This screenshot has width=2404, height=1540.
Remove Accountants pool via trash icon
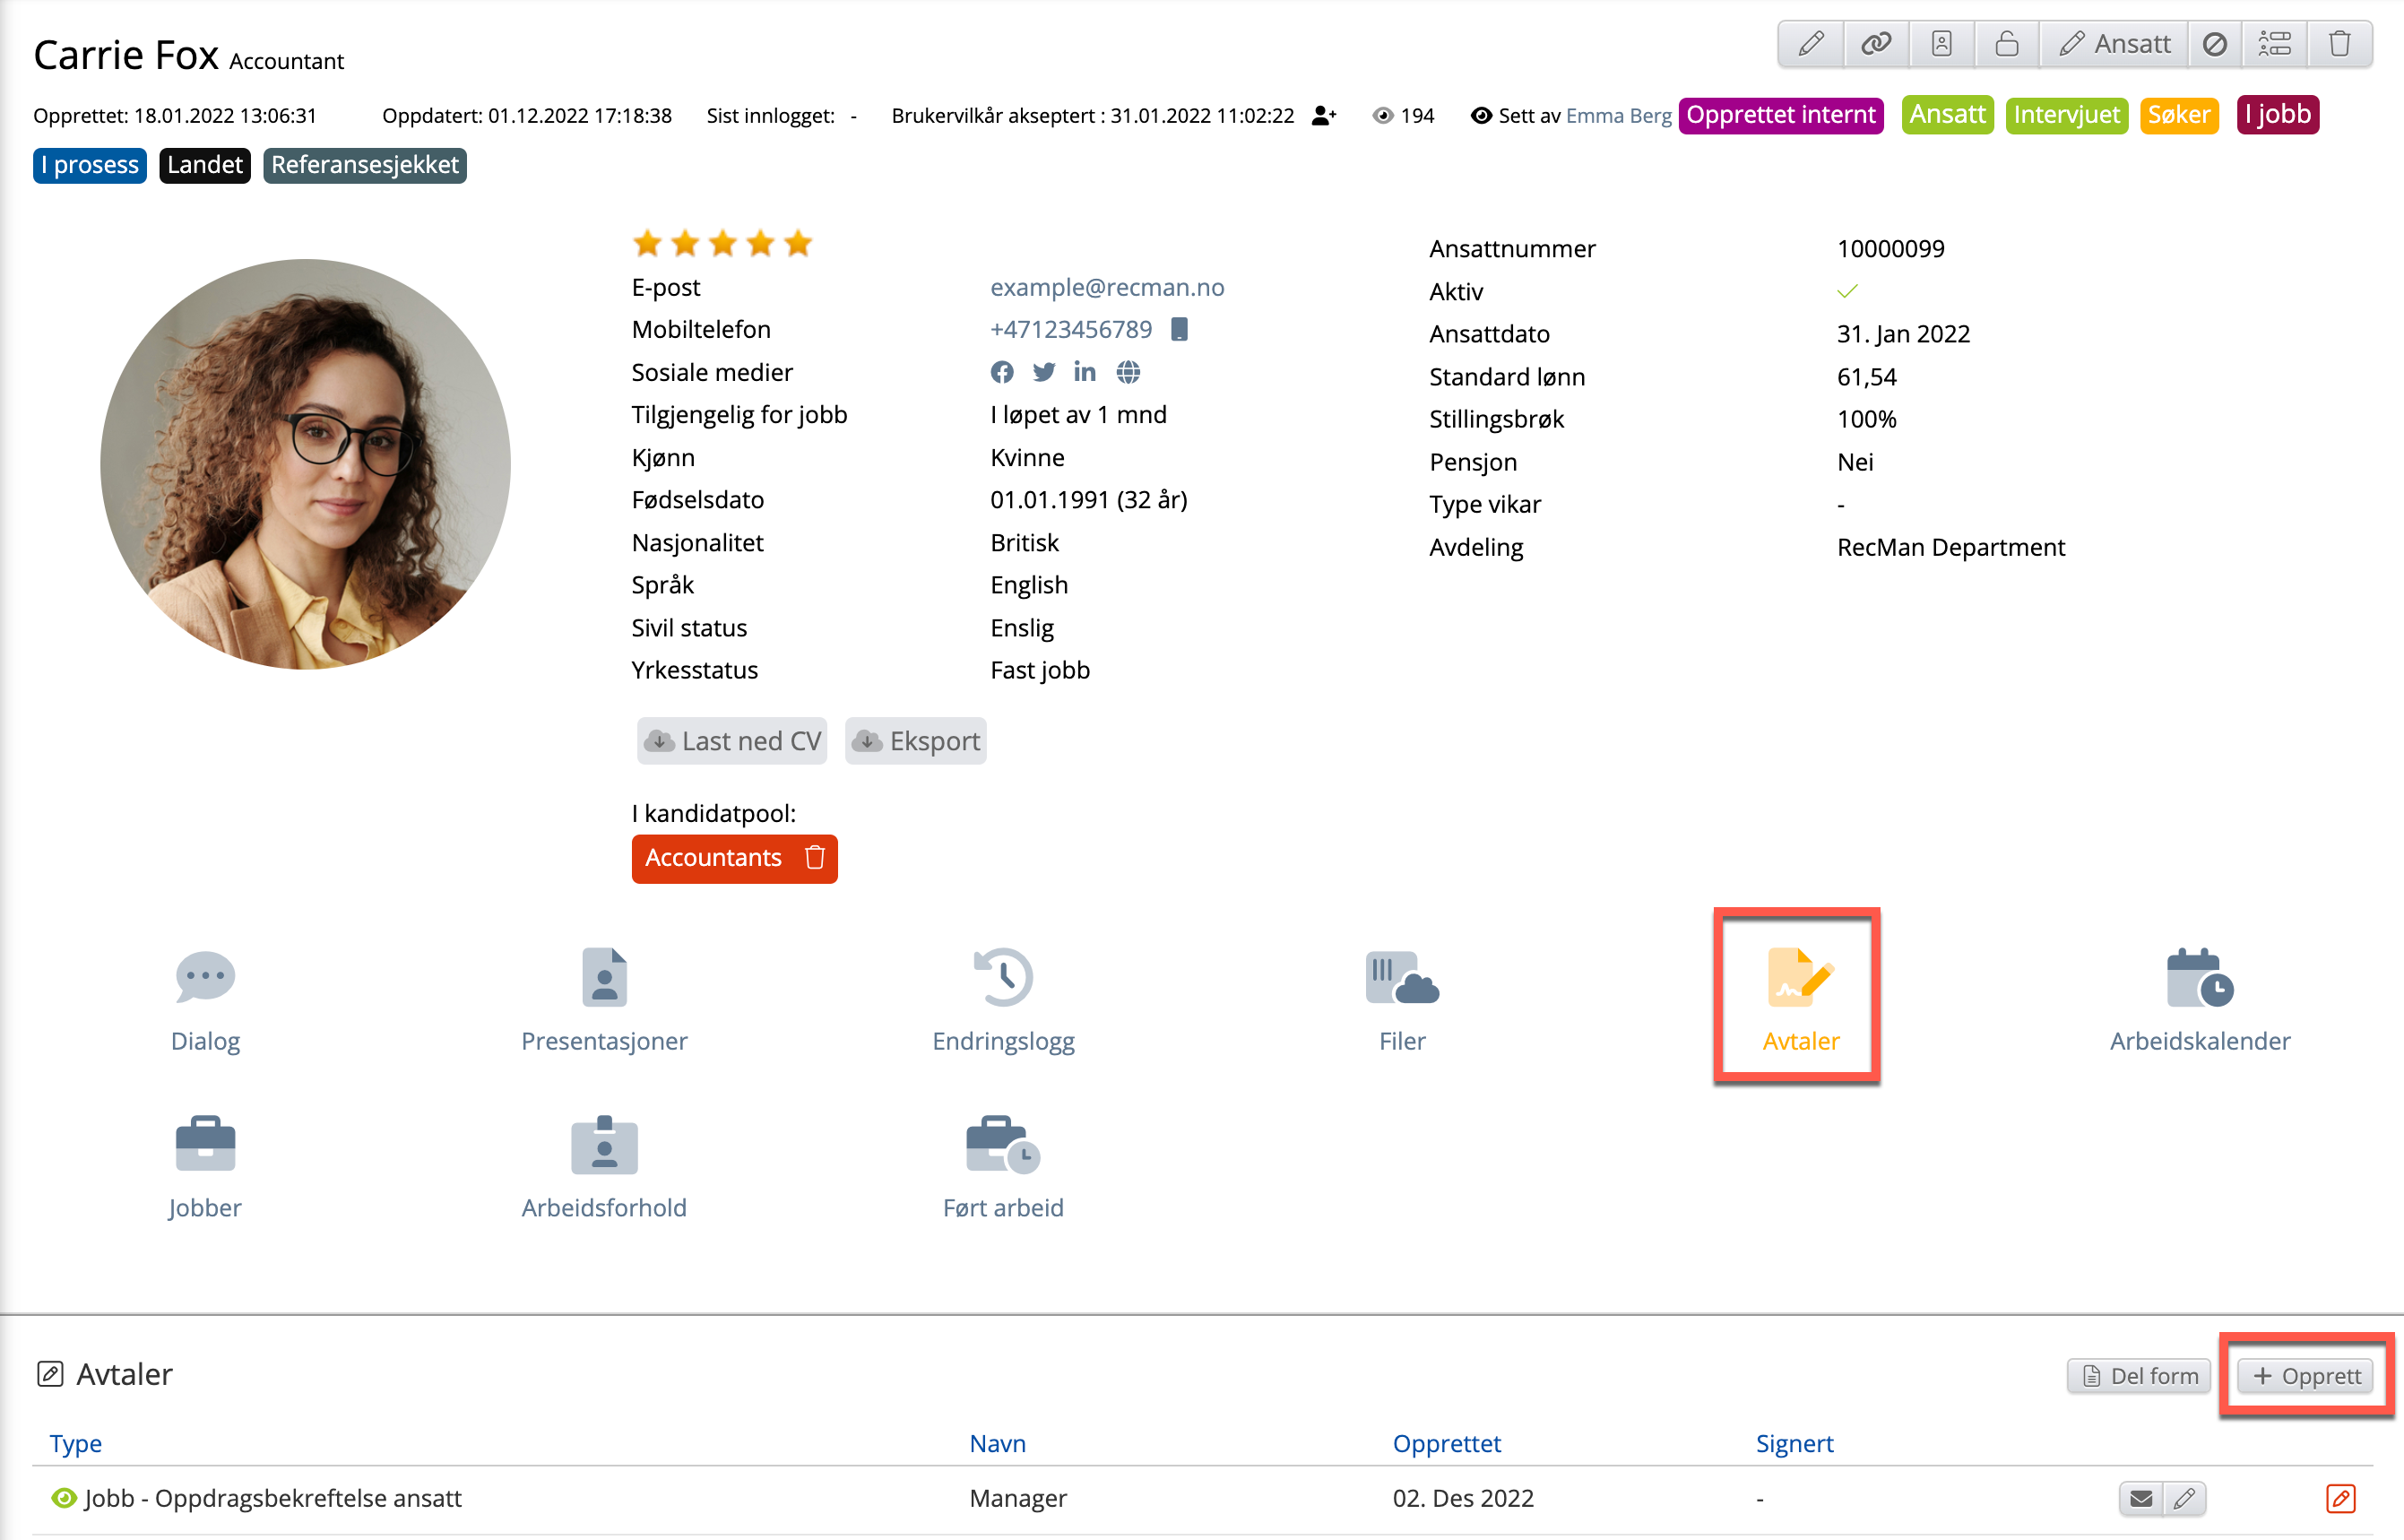point(815,858)
